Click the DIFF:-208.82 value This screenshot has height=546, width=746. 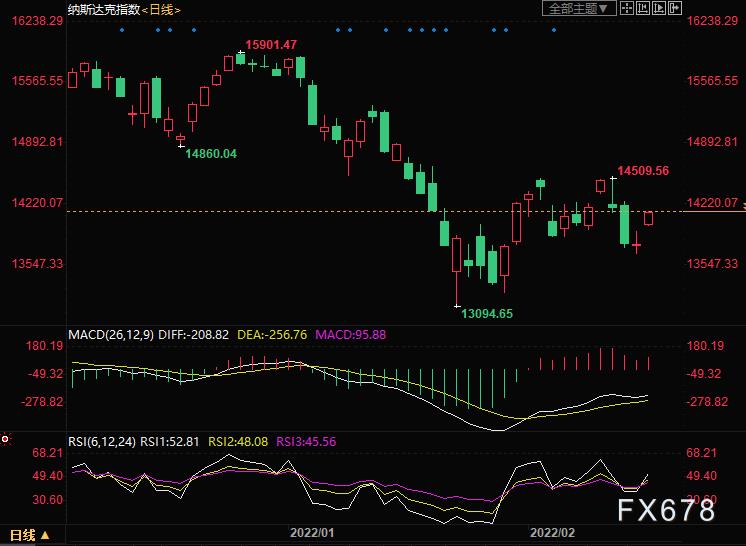point(193,335)
